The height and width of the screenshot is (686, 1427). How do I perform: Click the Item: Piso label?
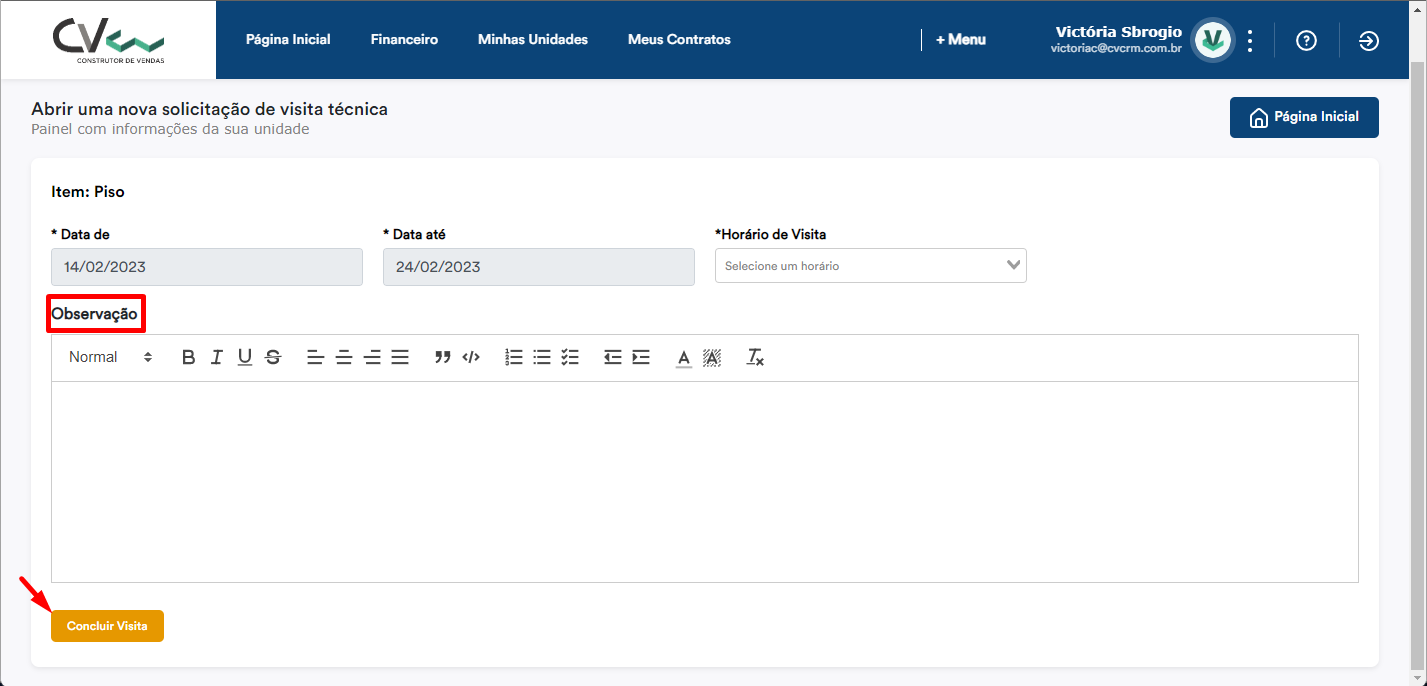88,192
